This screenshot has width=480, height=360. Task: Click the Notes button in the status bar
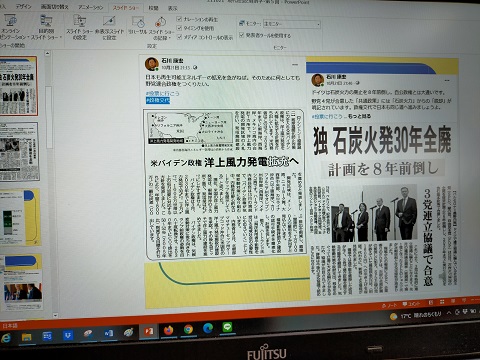389,305
